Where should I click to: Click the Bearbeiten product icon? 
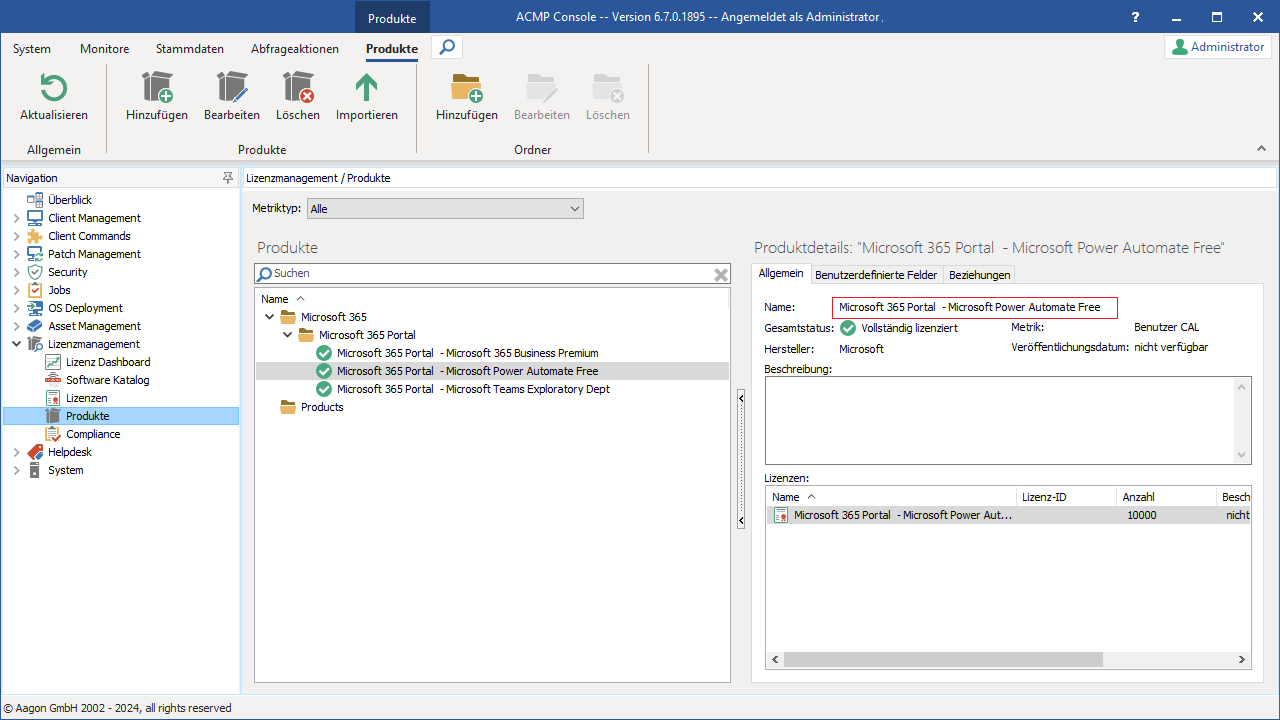tap(232, 89)
